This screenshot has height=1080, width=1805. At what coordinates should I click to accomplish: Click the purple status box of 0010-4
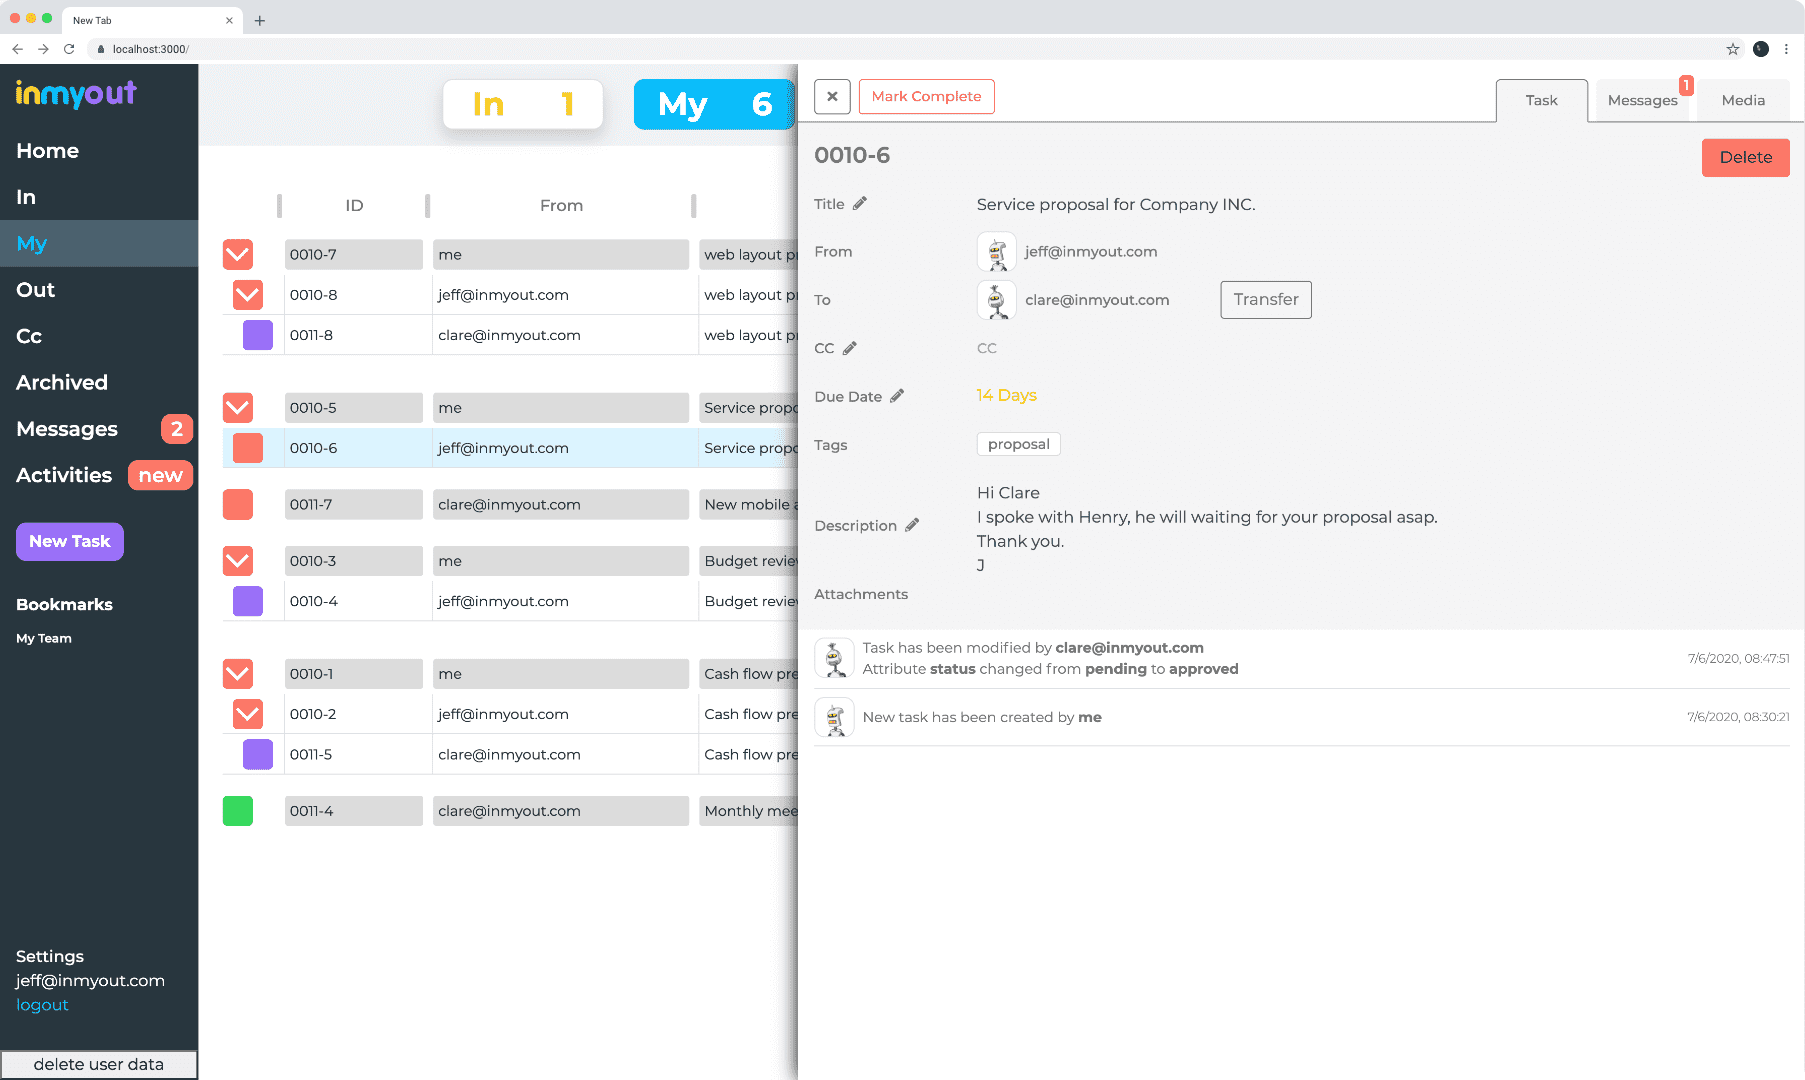(x=248, y=601)
